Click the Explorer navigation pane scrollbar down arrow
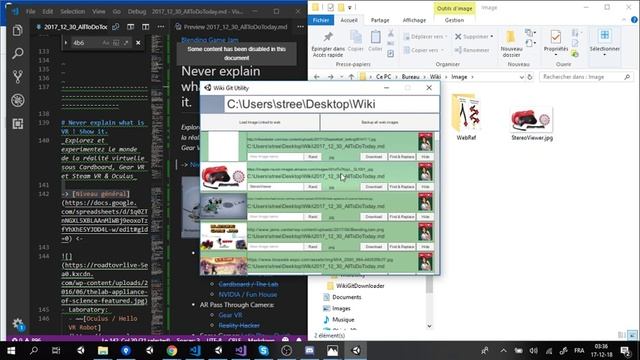640x360 pixels. tap(429, 326)
